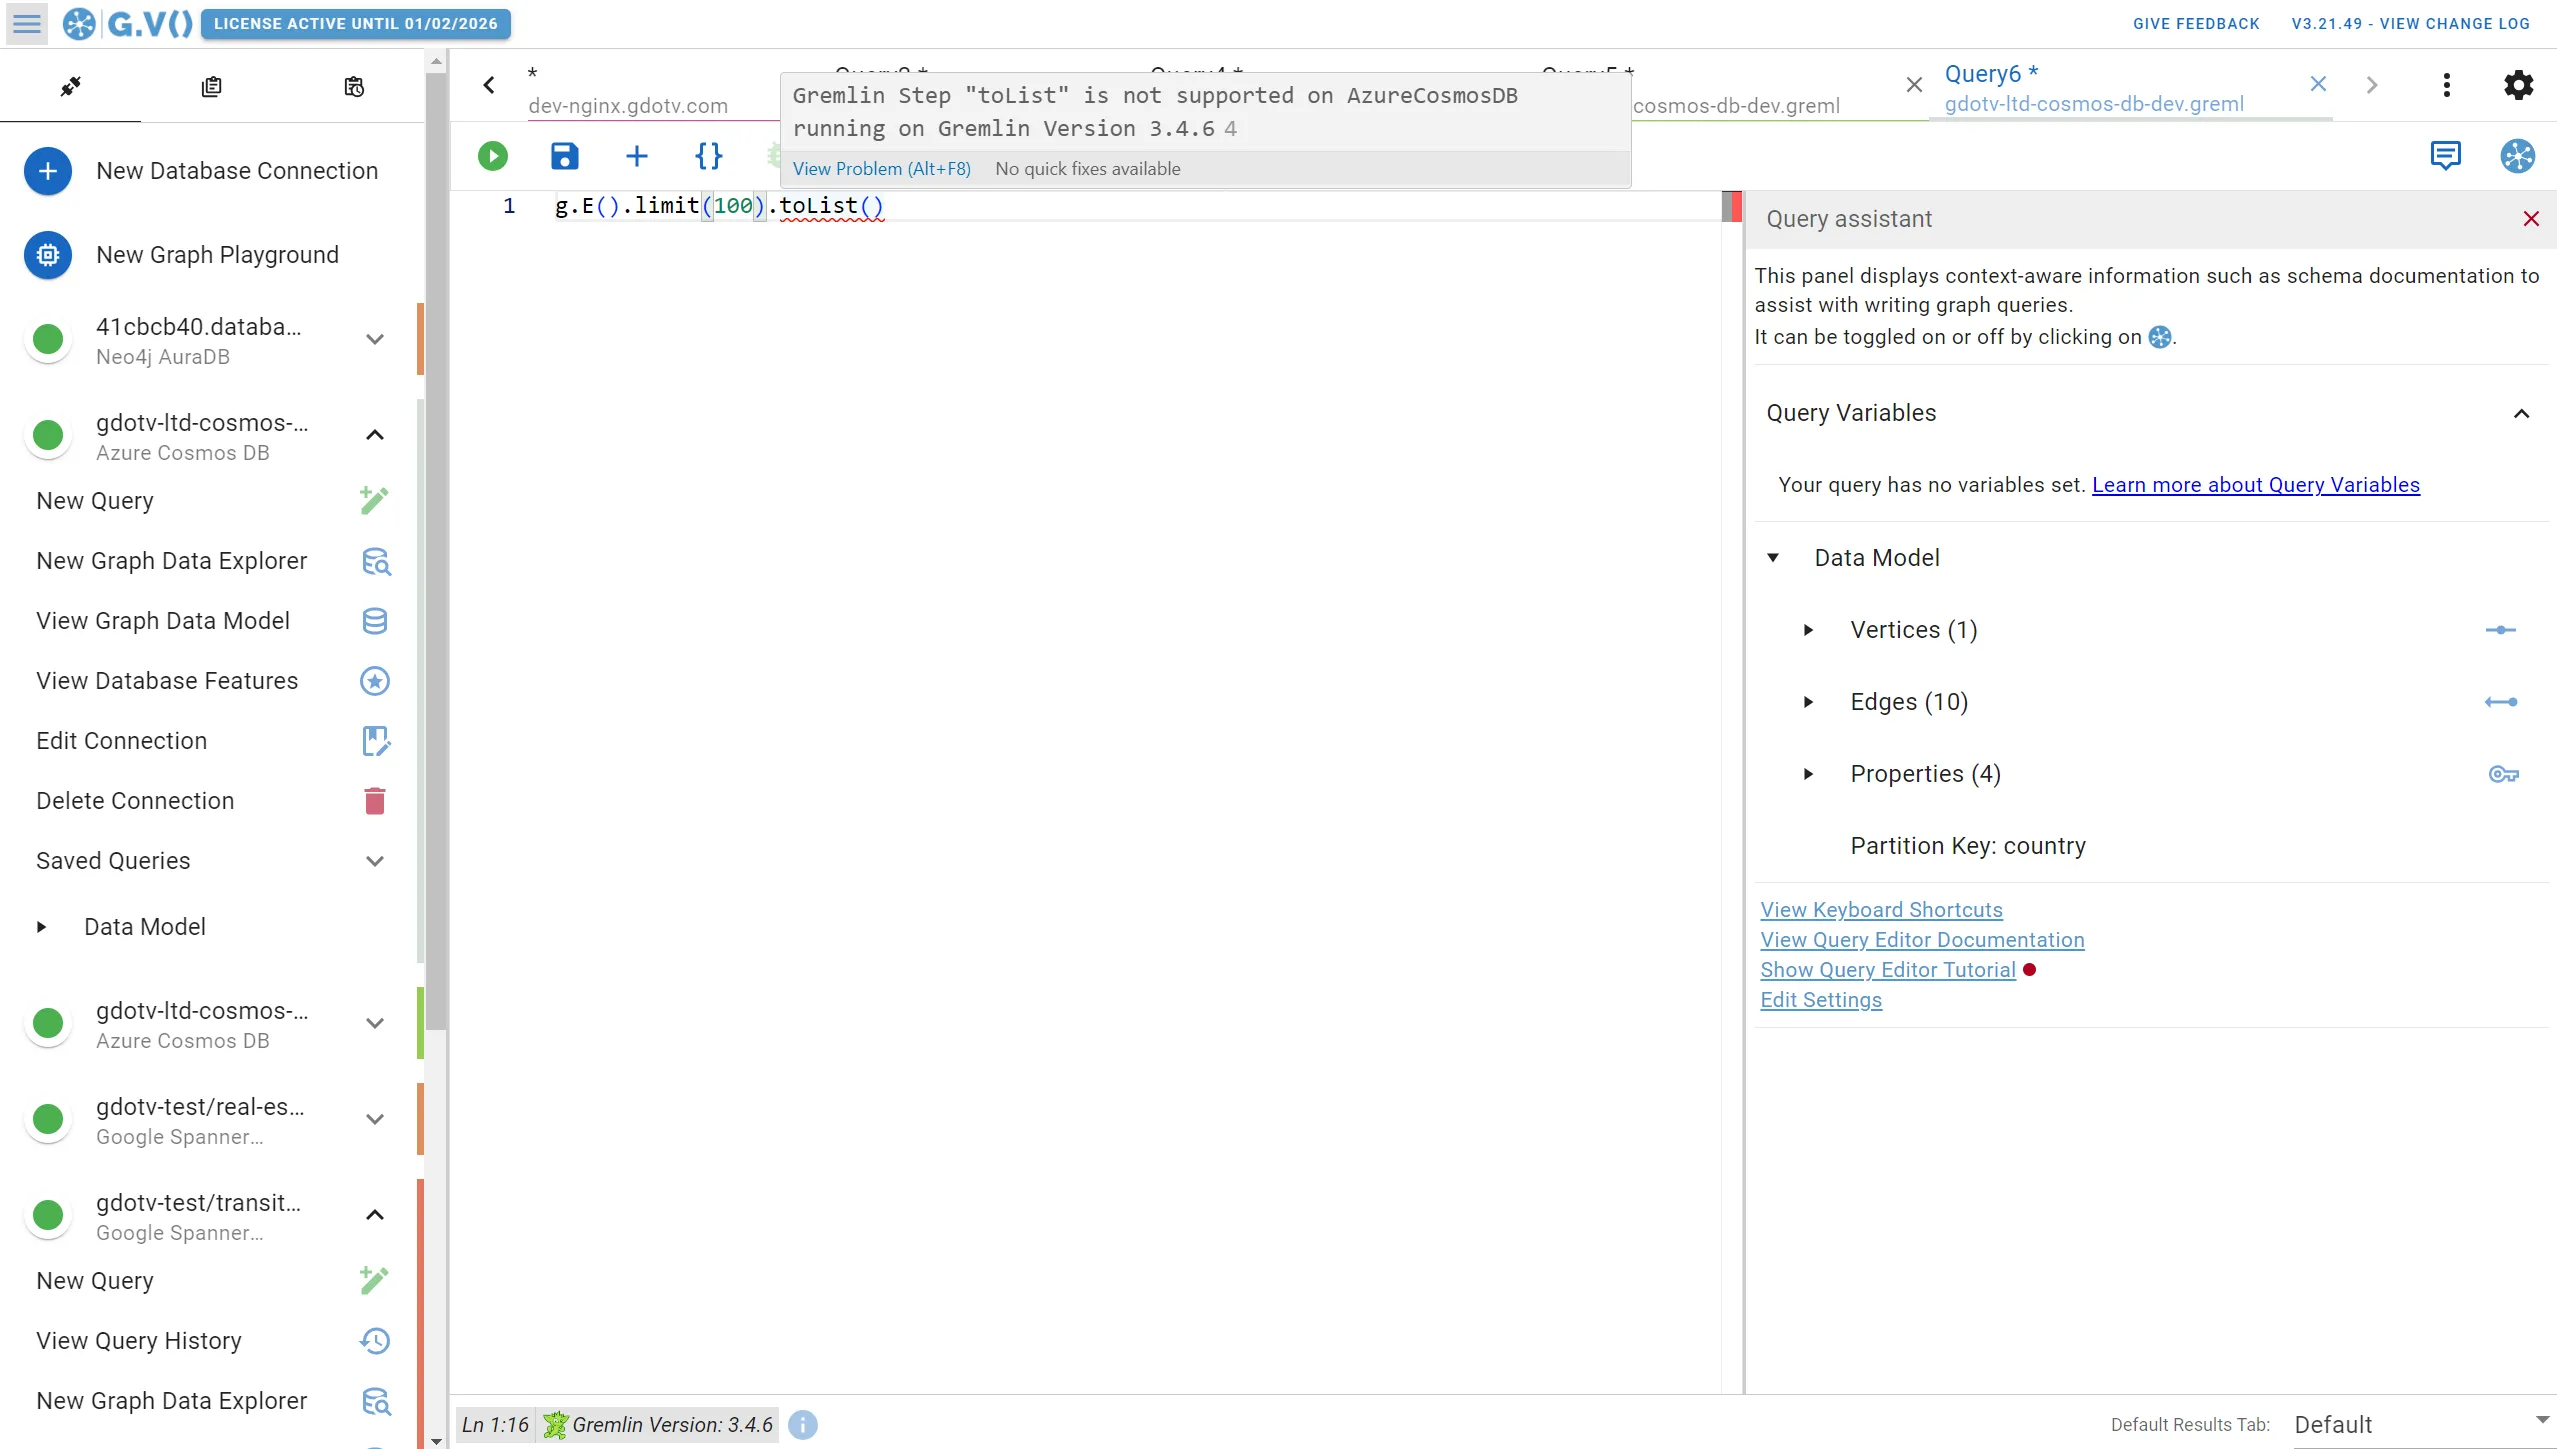This screenshot has height=1449, width=2557.
Task: Click the New Graph Data Explorer icon under the expanded Cosmos connection
Action: point(375,561)
